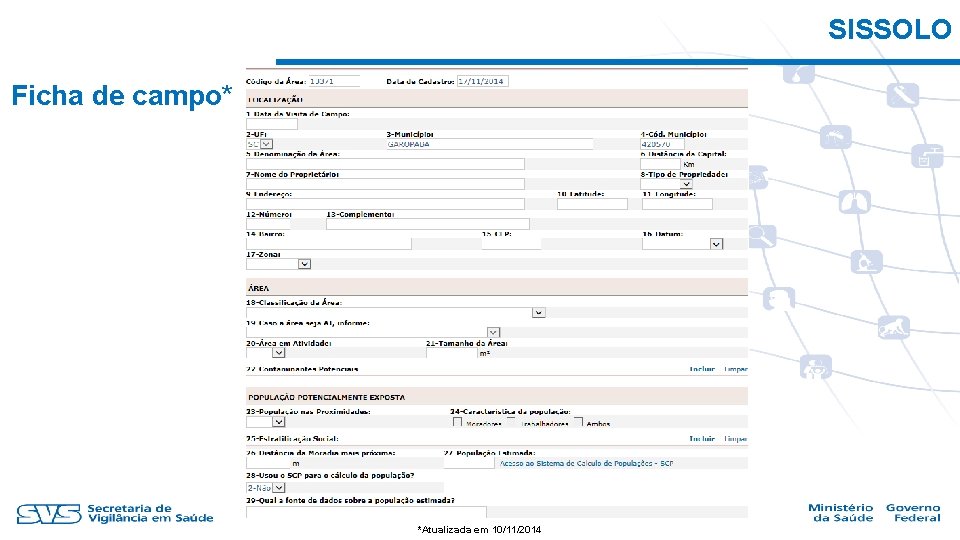Click the Governo Federal logo text
The width and height of the screenshot is (960, 540).
[x=913, y=512]
